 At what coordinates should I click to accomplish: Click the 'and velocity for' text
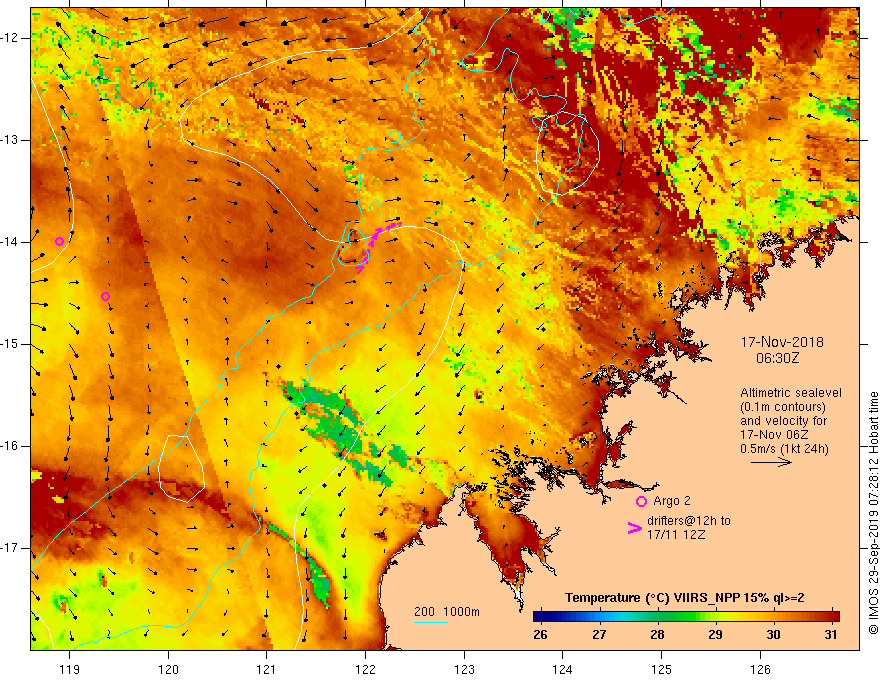click(784, 421)
